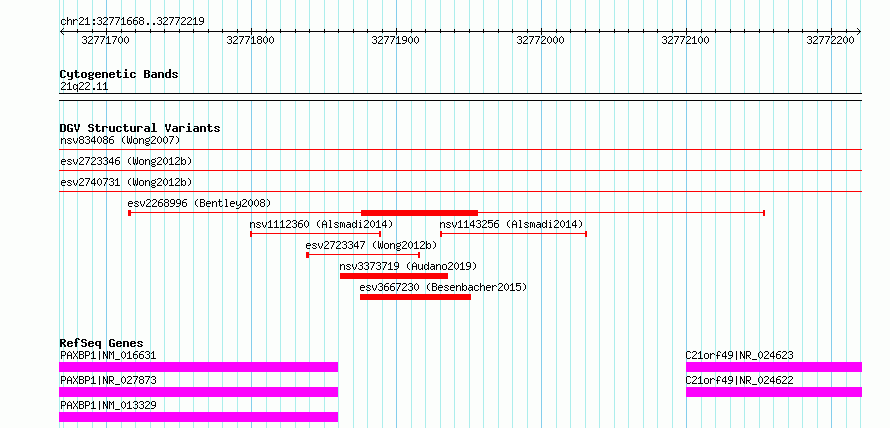Click the 32771900 ruler tick label
This screenshot has height=428, width=890.
coord(396,40)
